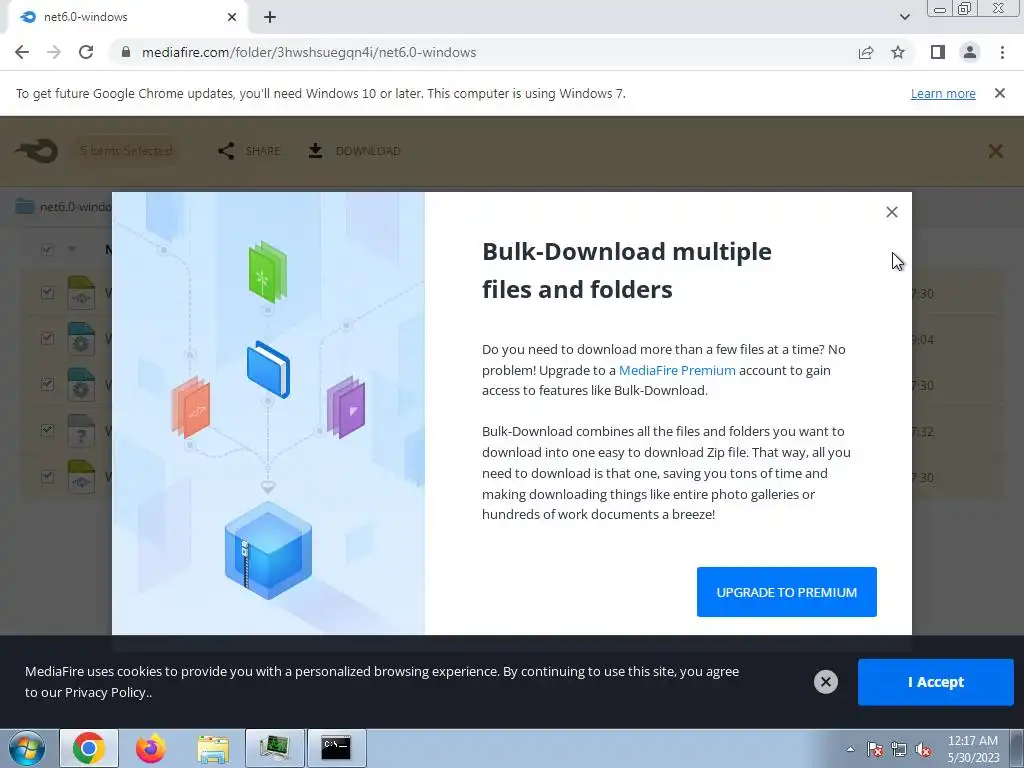Expand the selection dropdown arrow beside select-all
The image size is (1024, 768).
point(72,249)
